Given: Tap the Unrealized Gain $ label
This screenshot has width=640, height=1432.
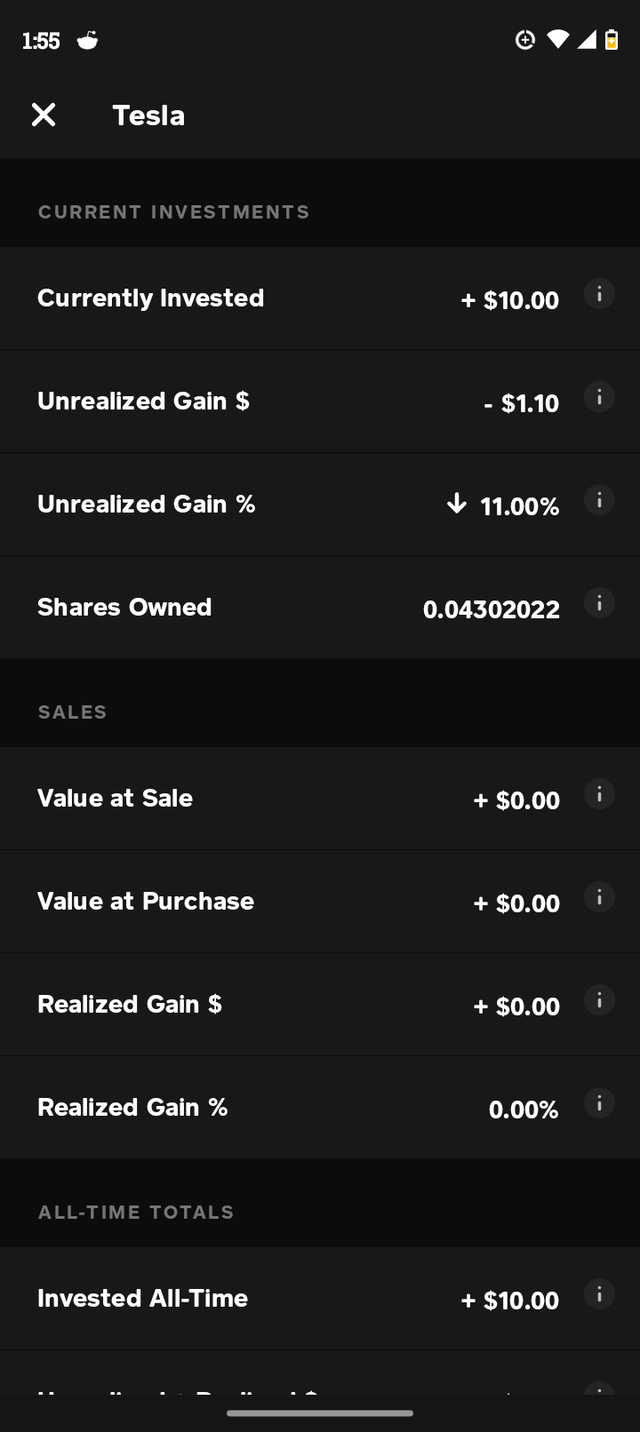Looking at the screenshot, I should click(143, 401).
